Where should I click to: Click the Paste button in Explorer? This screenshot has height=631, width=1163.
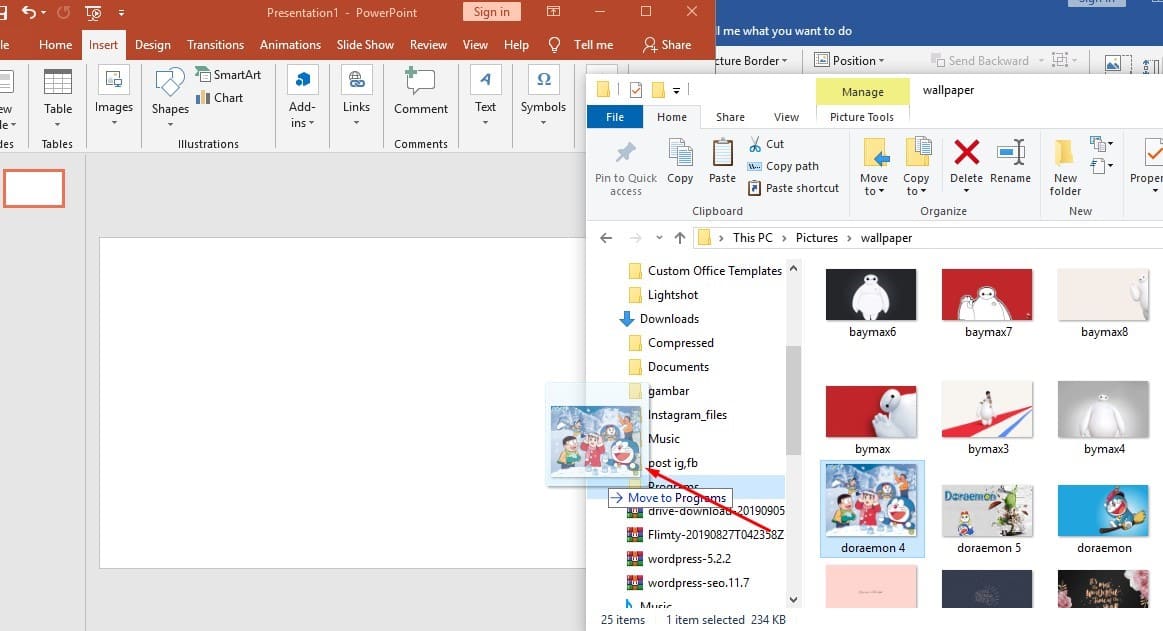[722, 162]
